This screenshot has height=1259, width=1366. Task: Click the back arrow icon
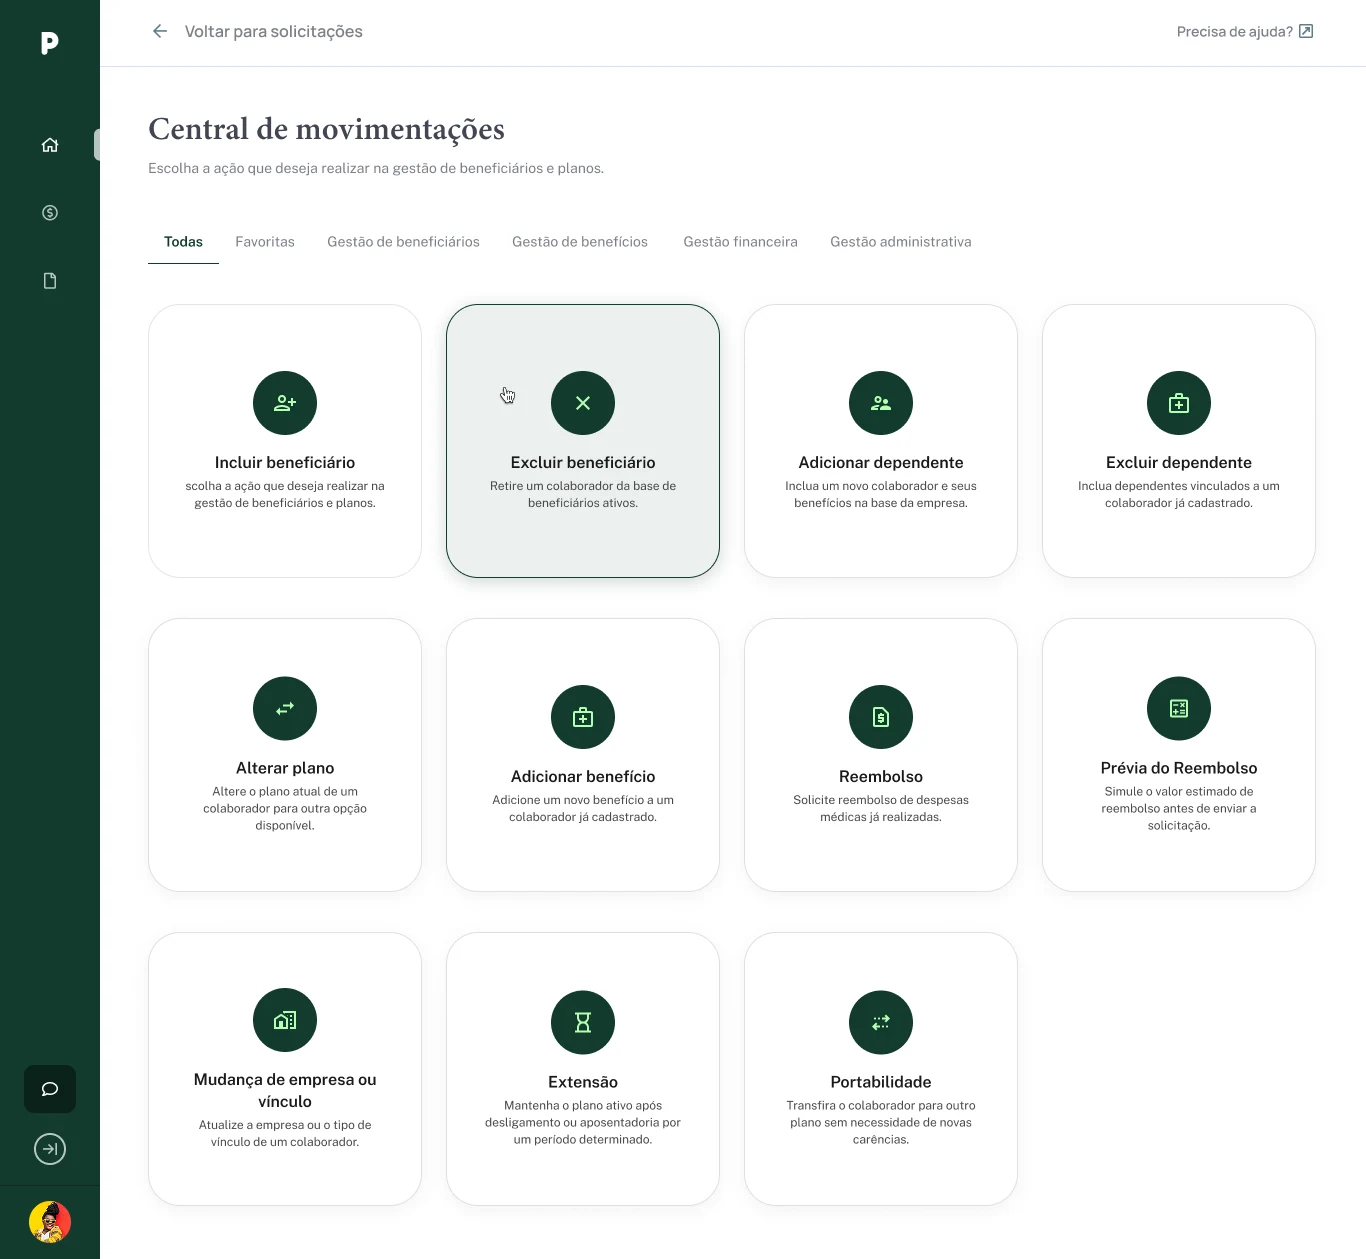[160, 31]
